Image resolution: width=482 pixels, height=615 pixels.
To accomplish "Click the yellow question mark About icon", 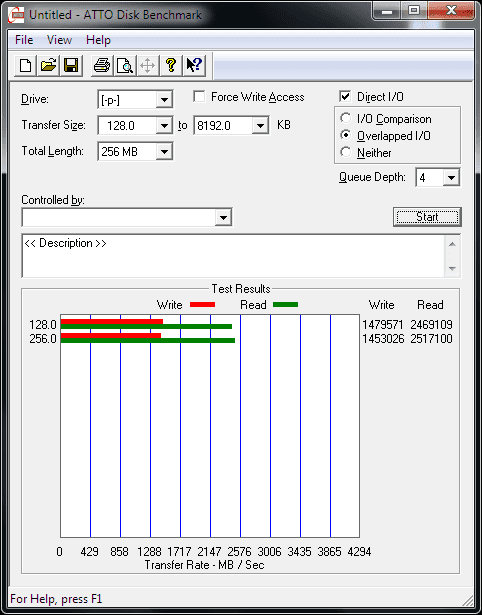I will point(171,65).
